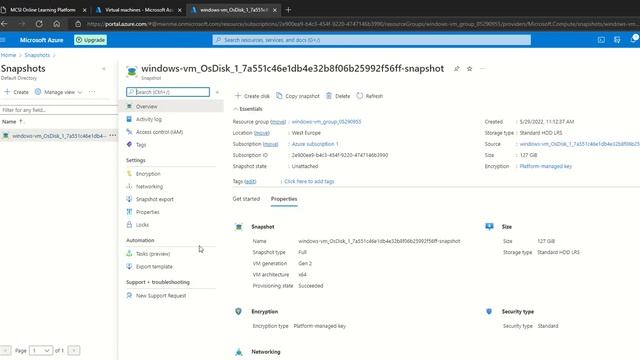The height and width of the screenshot is (360, 640).
Task: Open the snapshot row context menu ellipsis
Action: click(113, 136)
